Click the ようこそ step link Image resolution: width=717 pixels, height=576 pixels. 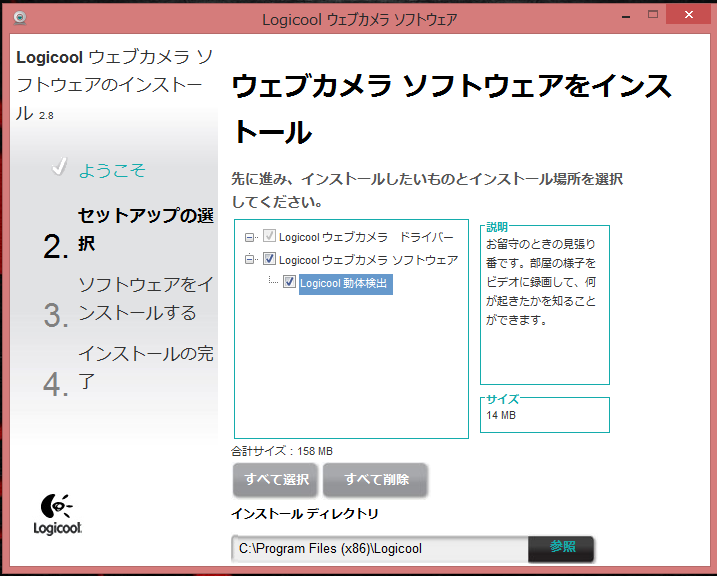coord(112,171)
